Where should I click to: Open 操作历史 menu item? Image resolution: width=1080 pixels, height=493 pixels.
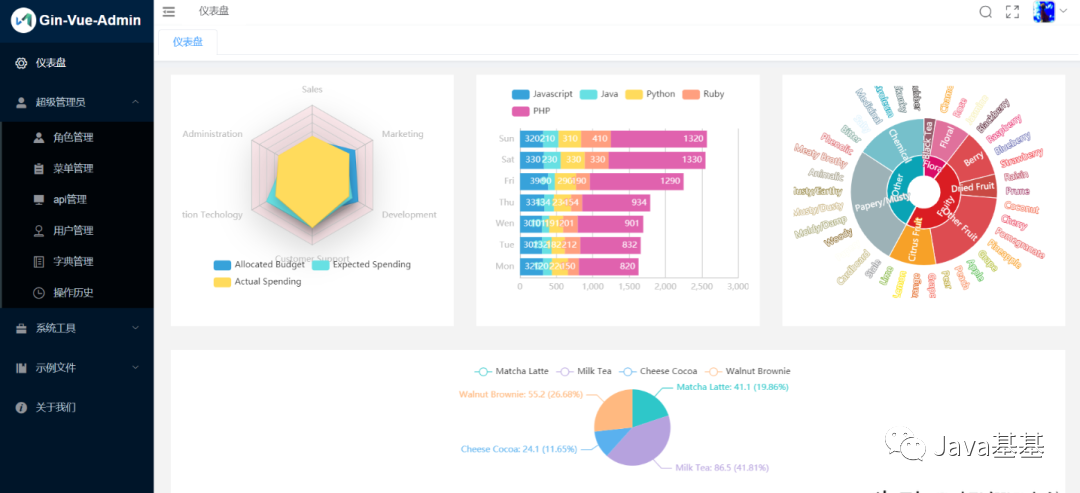(78, 293)
